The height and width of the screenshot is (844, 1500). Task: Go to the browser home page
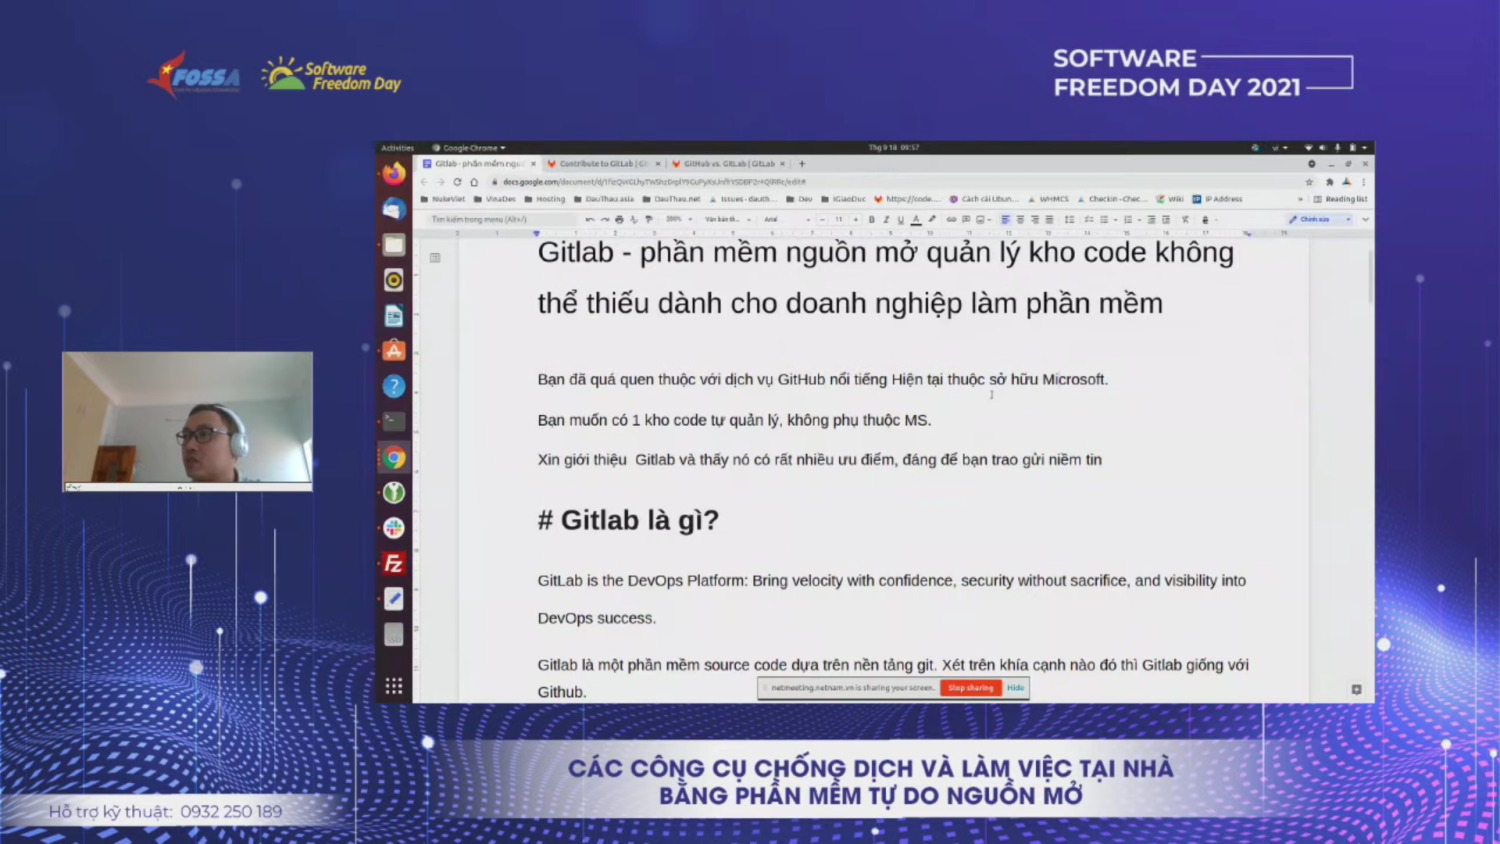(x=474, y=182)
